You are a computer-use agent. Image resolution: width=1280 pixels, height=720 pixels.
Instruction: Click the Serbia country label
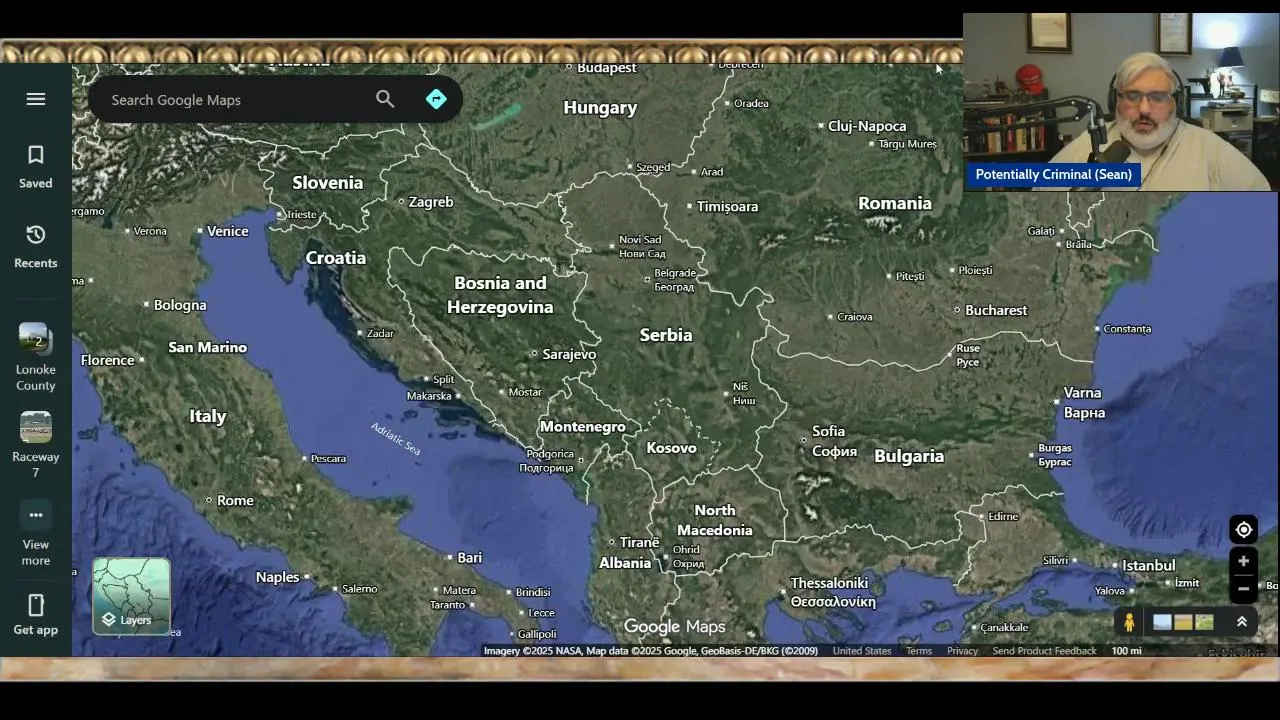pyautogui.click(x=666, y=335)
